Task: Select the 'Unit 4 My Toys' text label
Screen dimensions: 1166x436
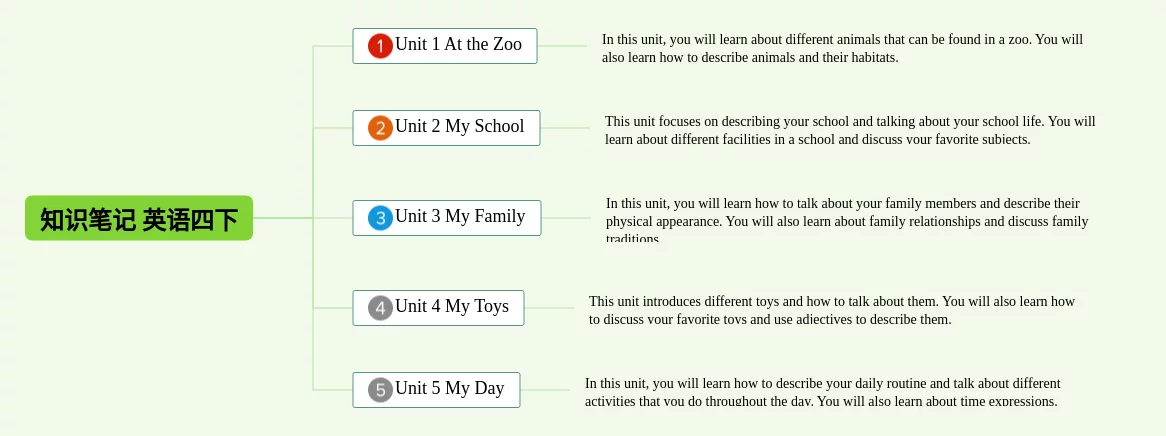Action: pos(451,307)
